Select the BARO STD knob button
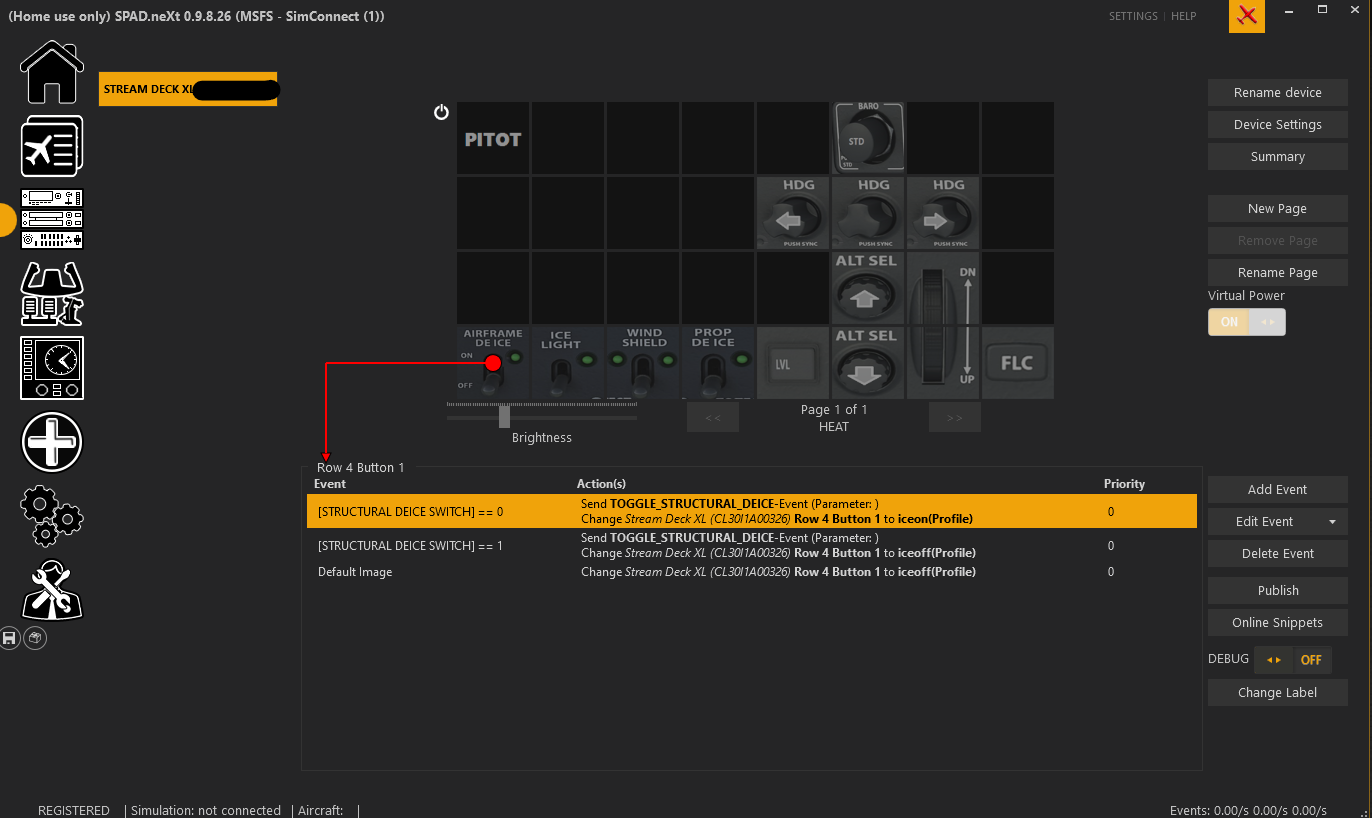 pyautogui.click(x=868, y=138)
